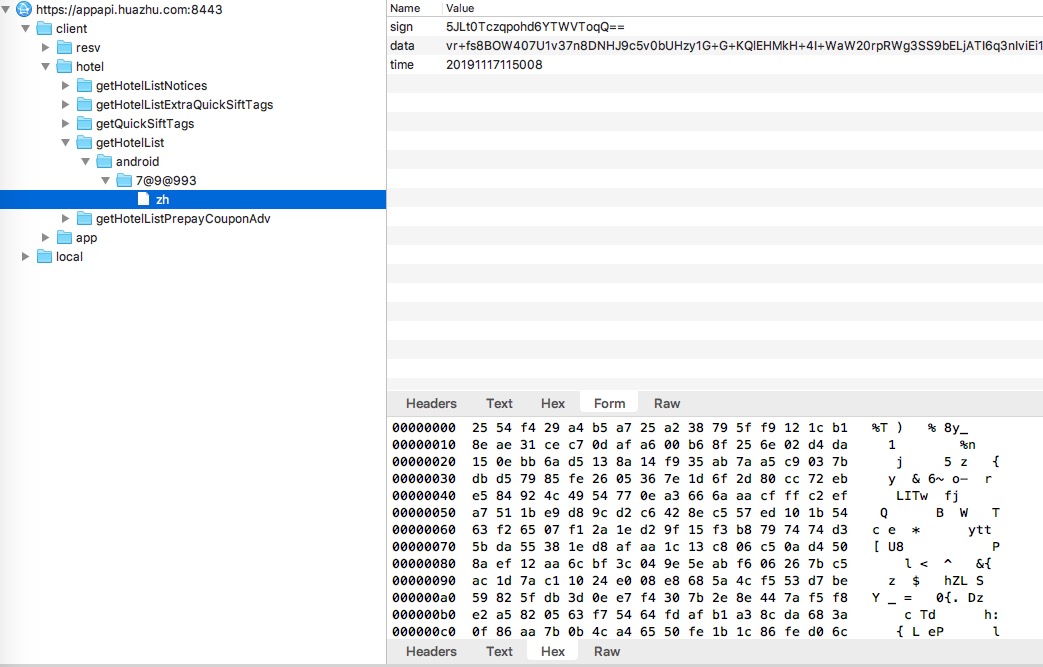Select the getHotelListNotices tree label
1043x667 pixels.
pyautogui.click(x=152, y=85)
